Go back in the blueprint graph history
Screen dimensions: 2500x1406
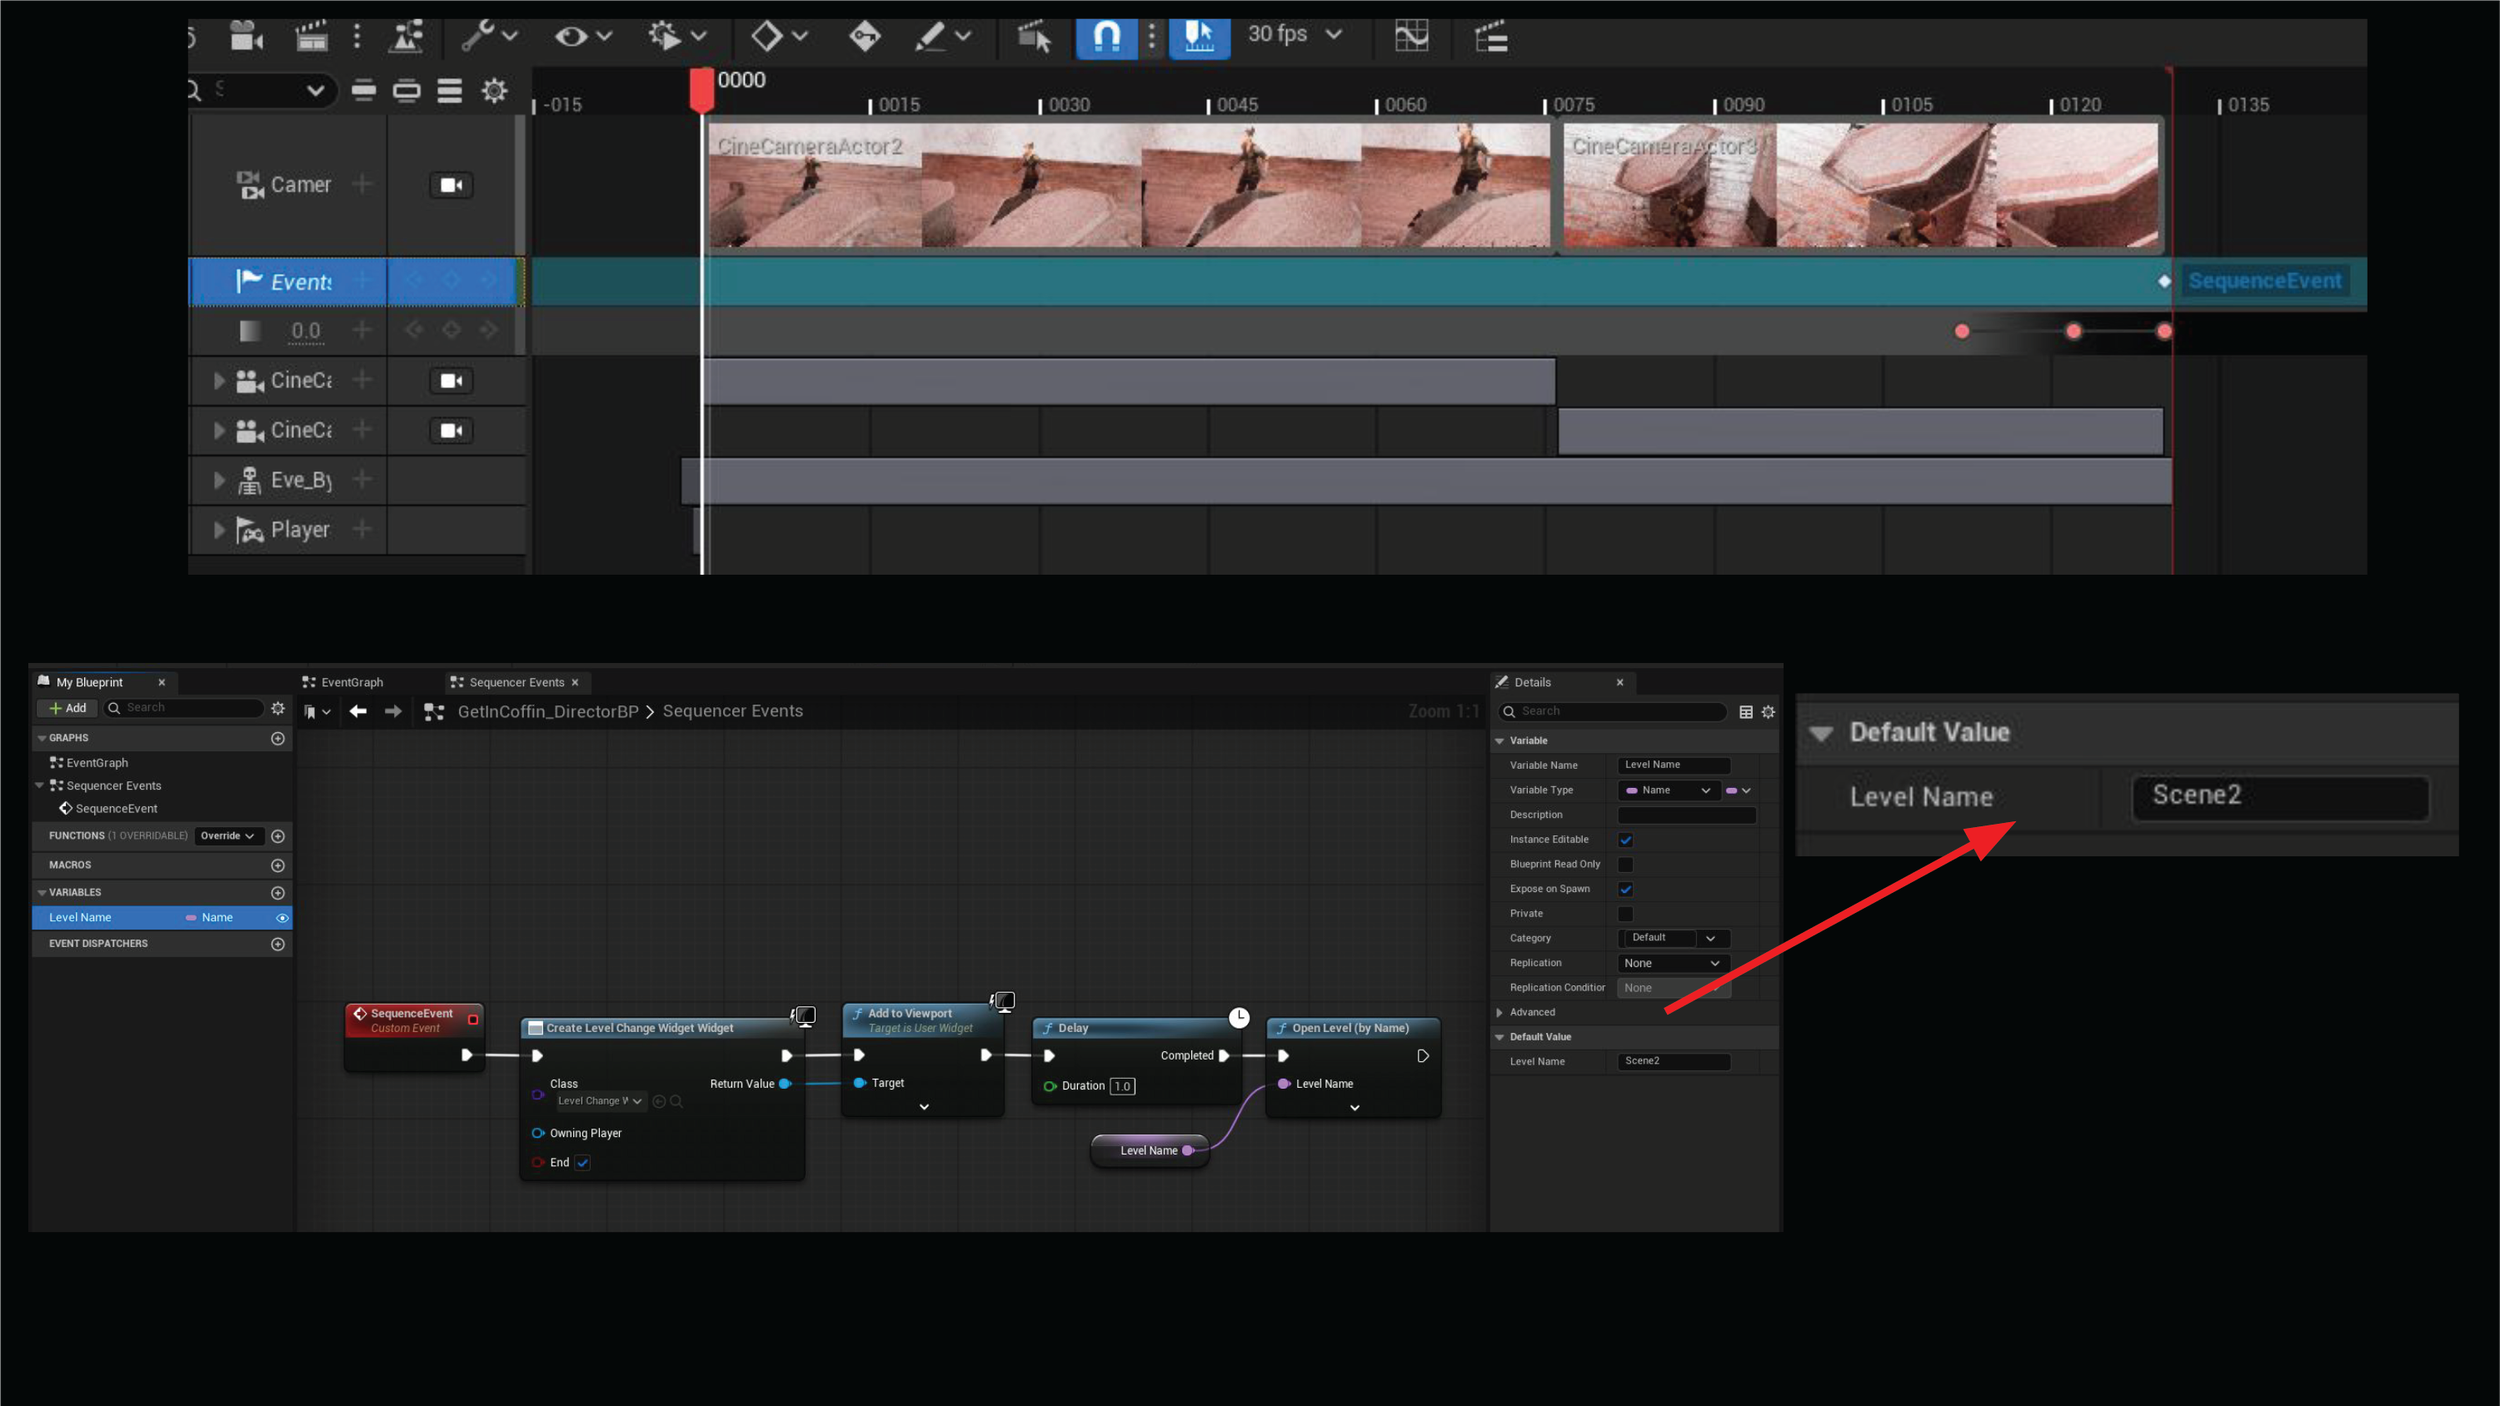coord(358,711)
